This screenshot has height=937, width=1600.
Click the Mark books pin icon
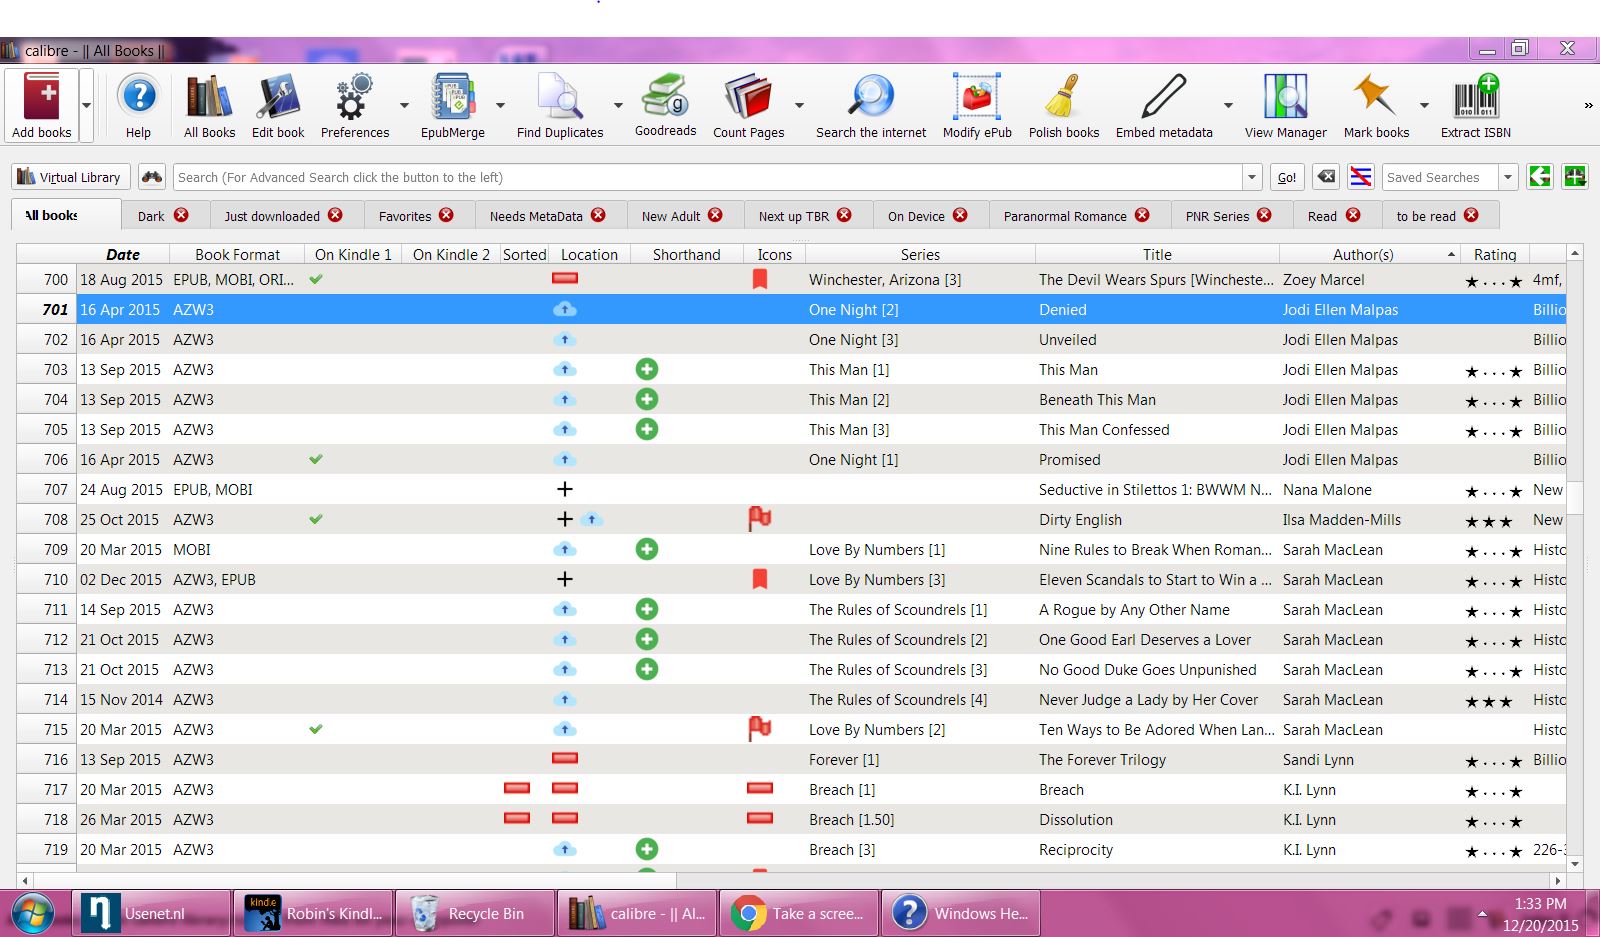point(1376,105)
